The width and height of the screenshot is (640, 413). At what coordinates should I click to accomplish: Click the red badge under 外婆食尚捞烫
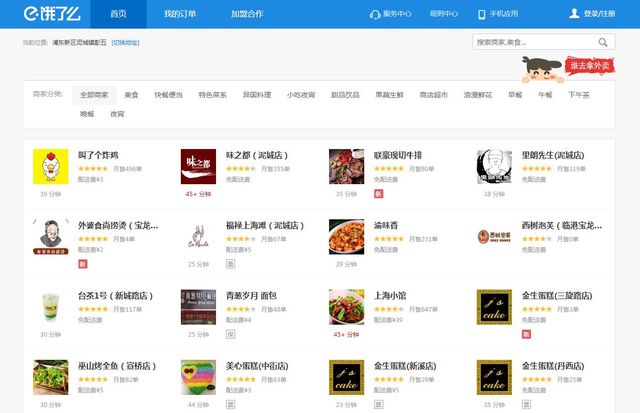click(83, 264)
